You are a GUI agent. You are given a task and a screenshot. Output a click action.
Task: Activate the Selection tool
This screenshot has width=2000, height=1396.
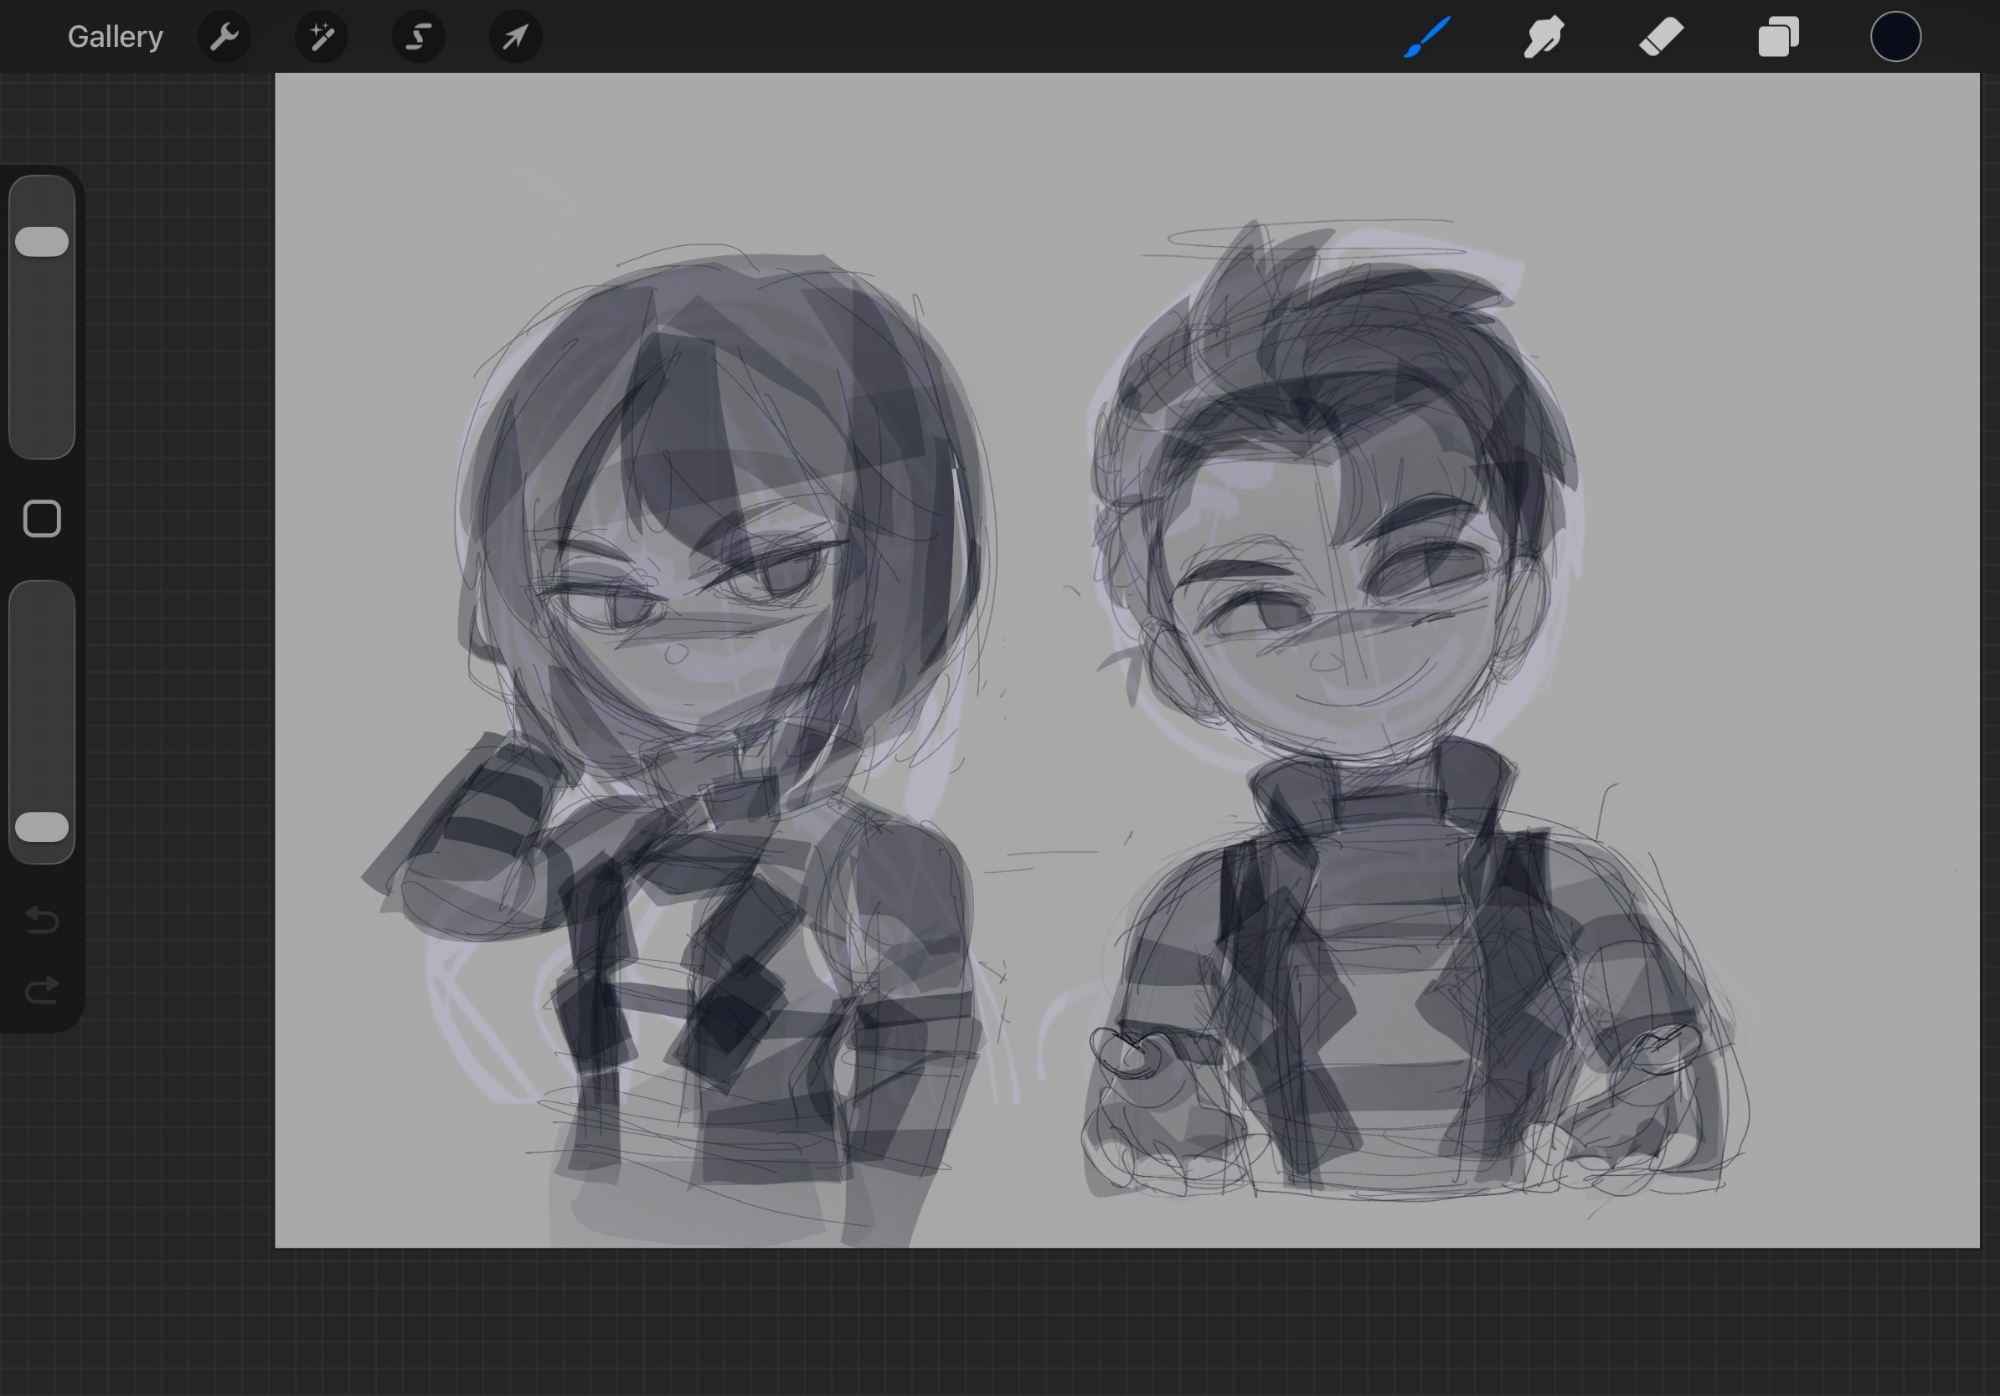point(418,37)
